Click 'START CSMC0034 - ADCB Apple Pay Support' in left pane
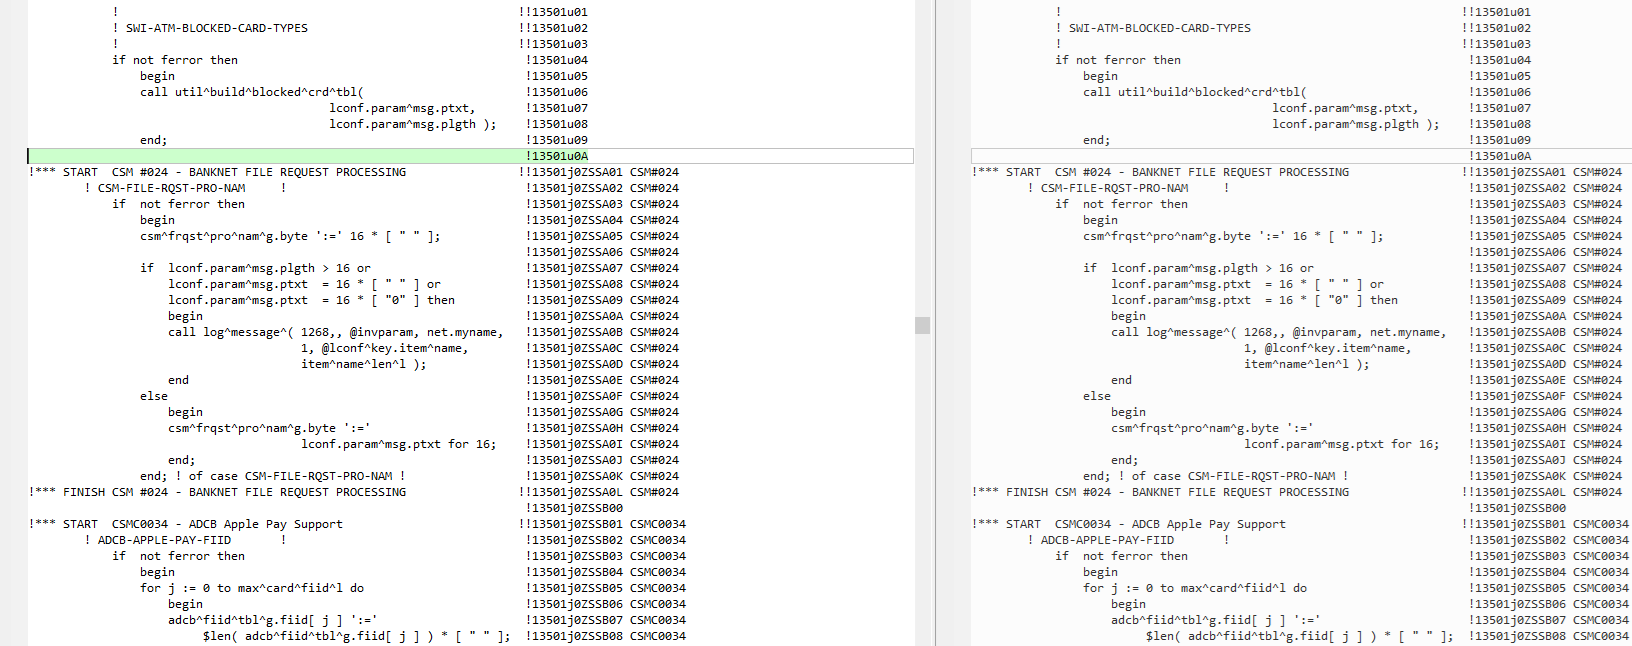This screenshot has height=646, width=1632. [186, 524]
